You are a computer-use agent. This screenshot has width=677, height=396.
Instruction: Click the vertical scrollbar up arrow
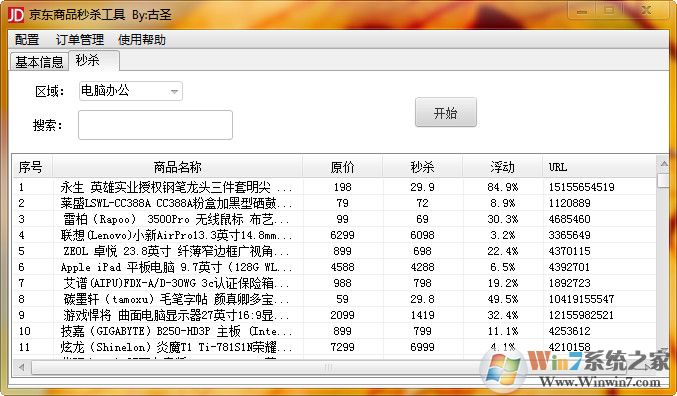663,164
